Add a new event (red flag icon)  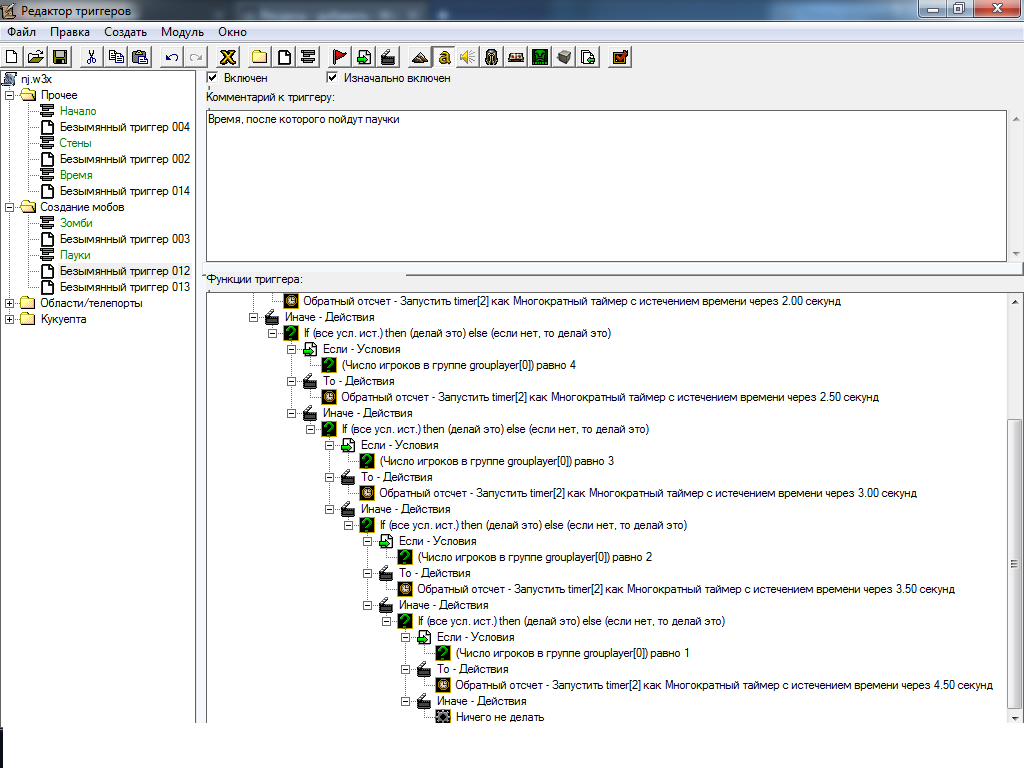[340, 57]
